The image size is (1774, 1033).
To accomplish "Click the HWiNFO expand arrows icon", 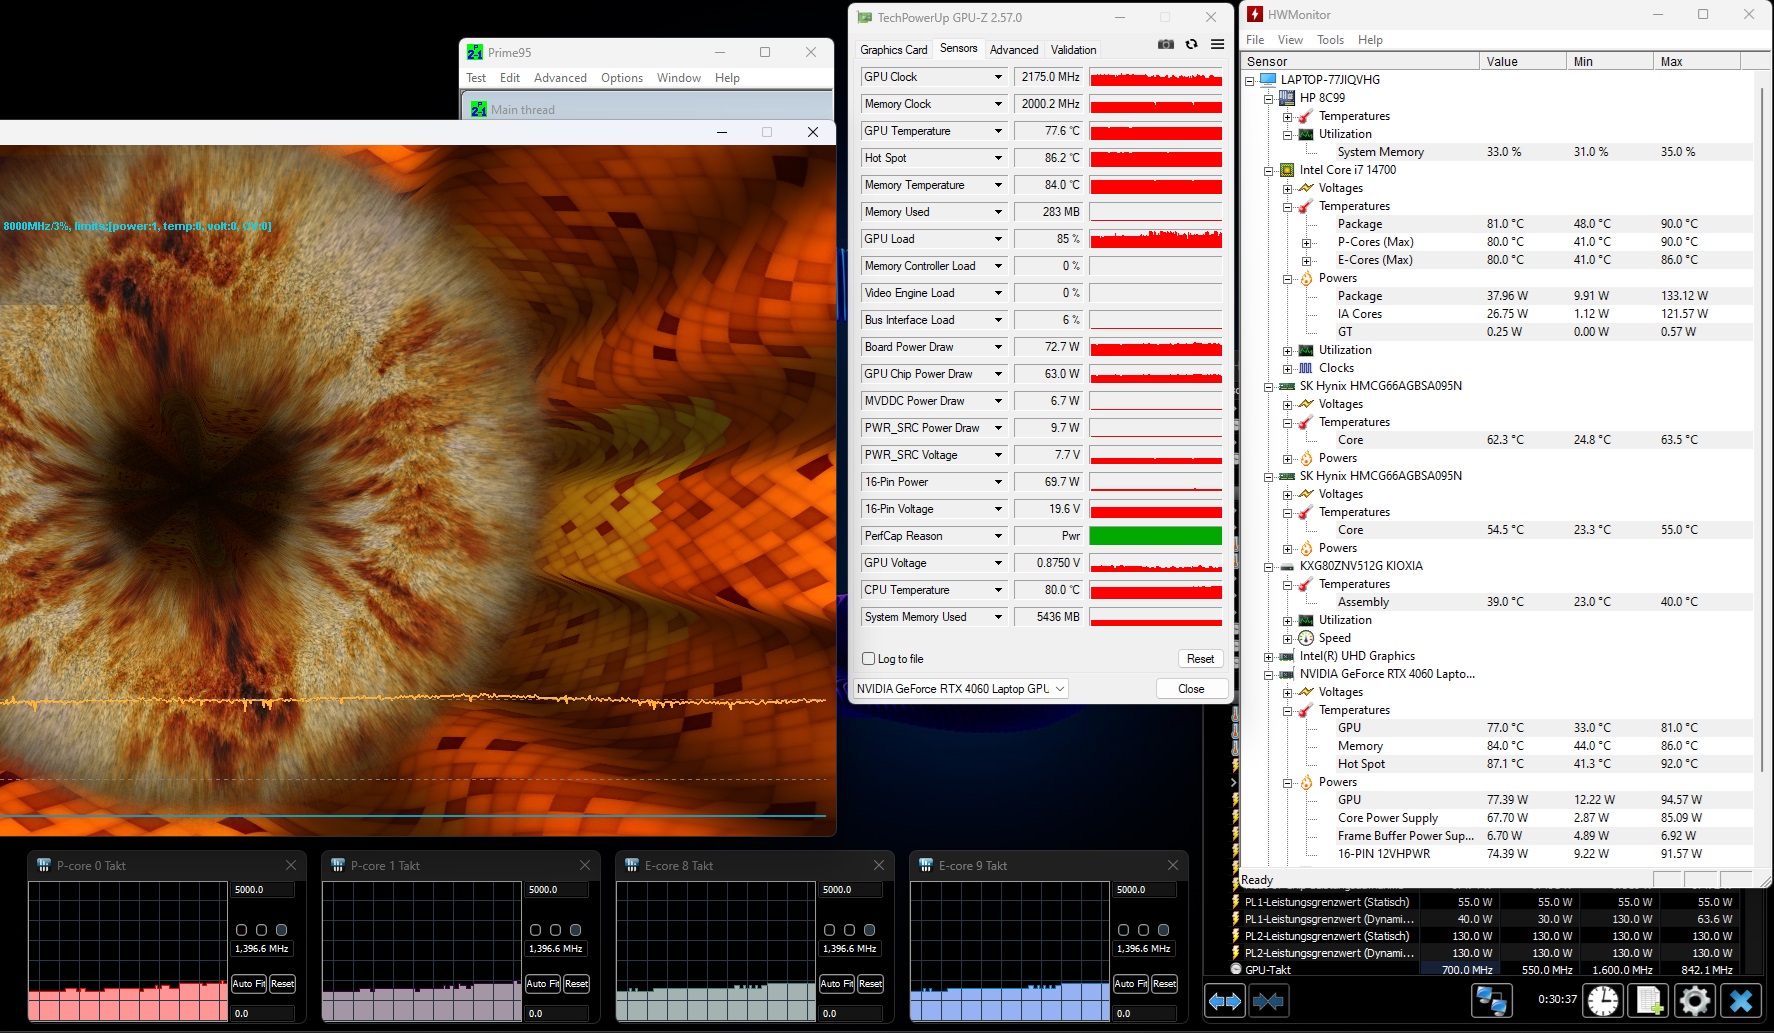I will point(1224,1000).
